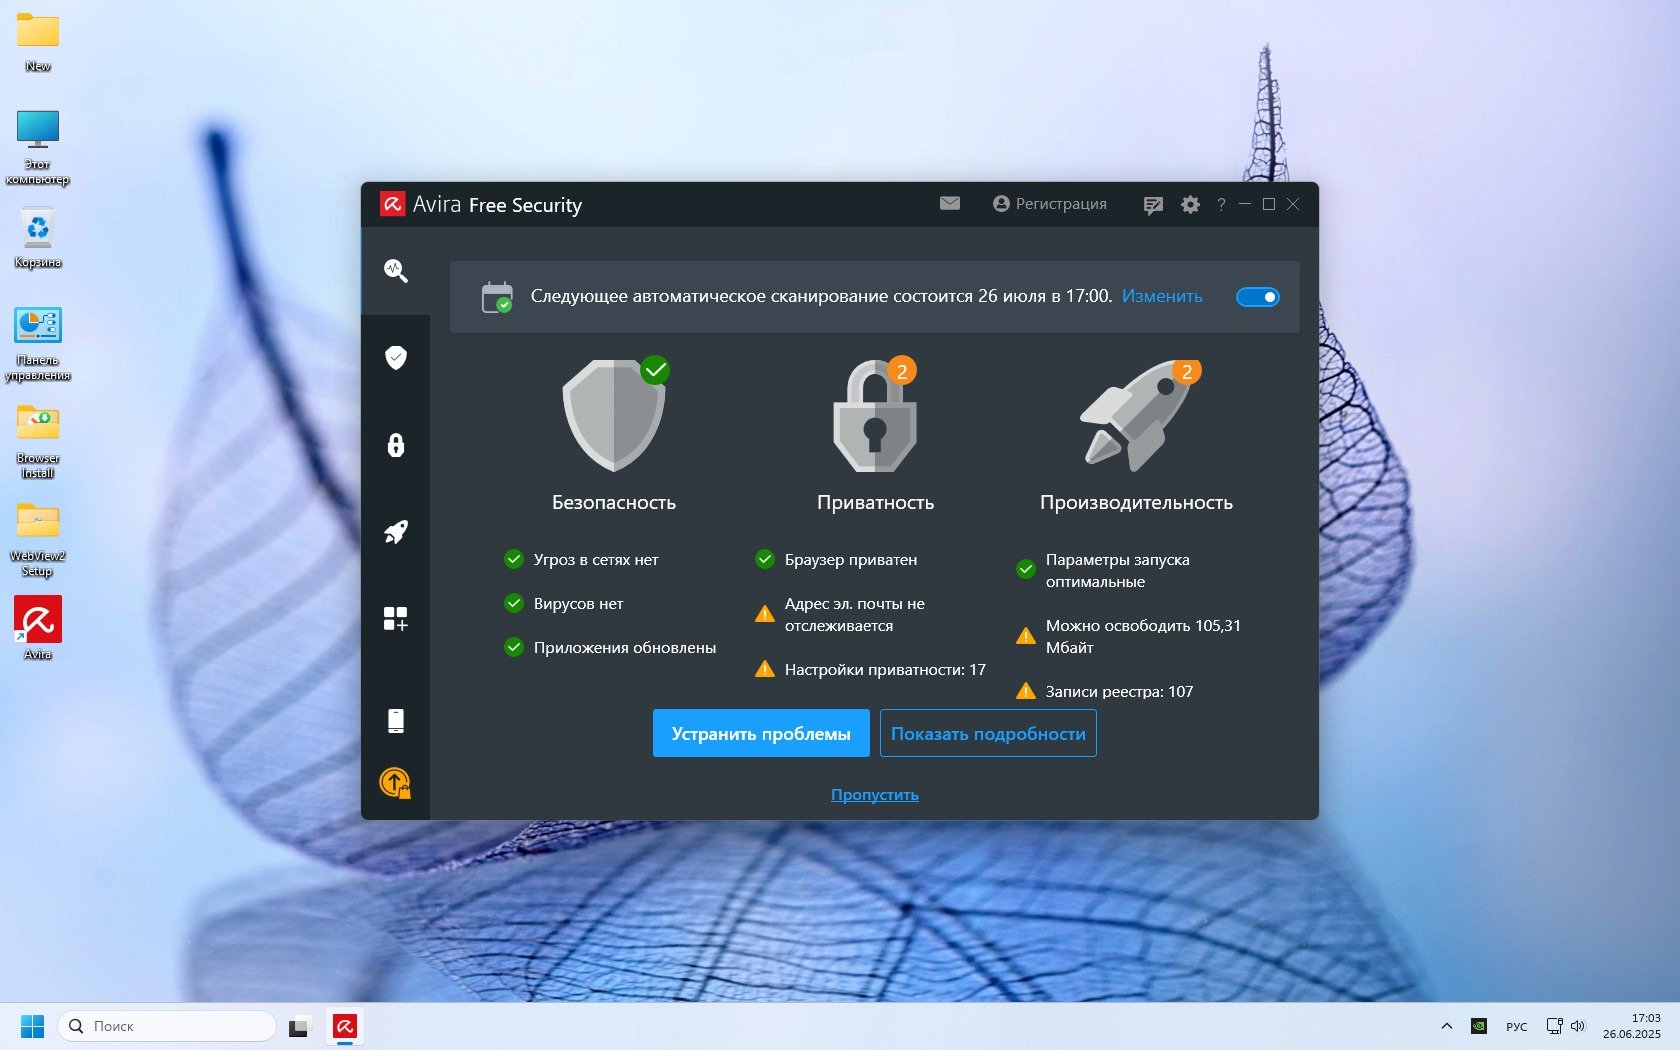Show hidden tray icons chevron
1680x1050 pixels.
click(1446, 1026)
